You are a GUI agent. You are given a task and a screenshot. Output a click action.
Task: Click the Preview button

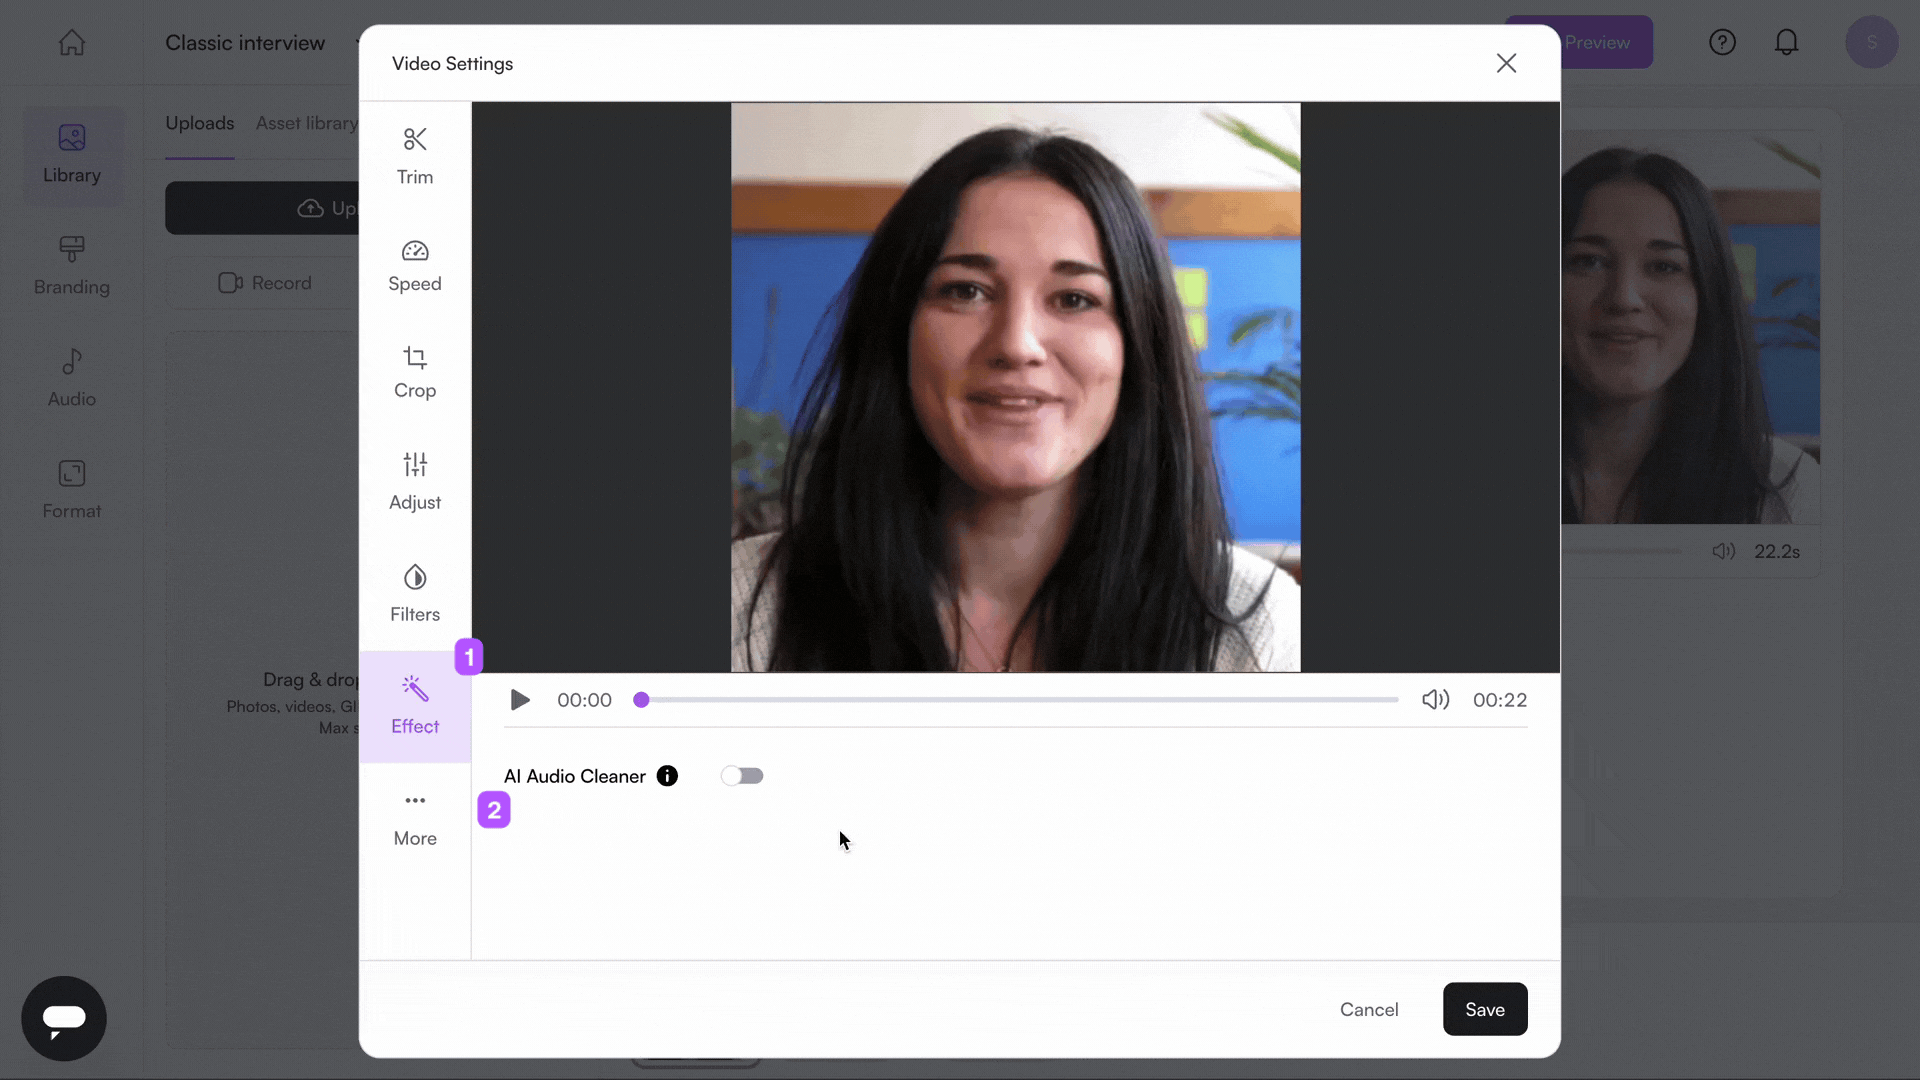(1606, 42)
